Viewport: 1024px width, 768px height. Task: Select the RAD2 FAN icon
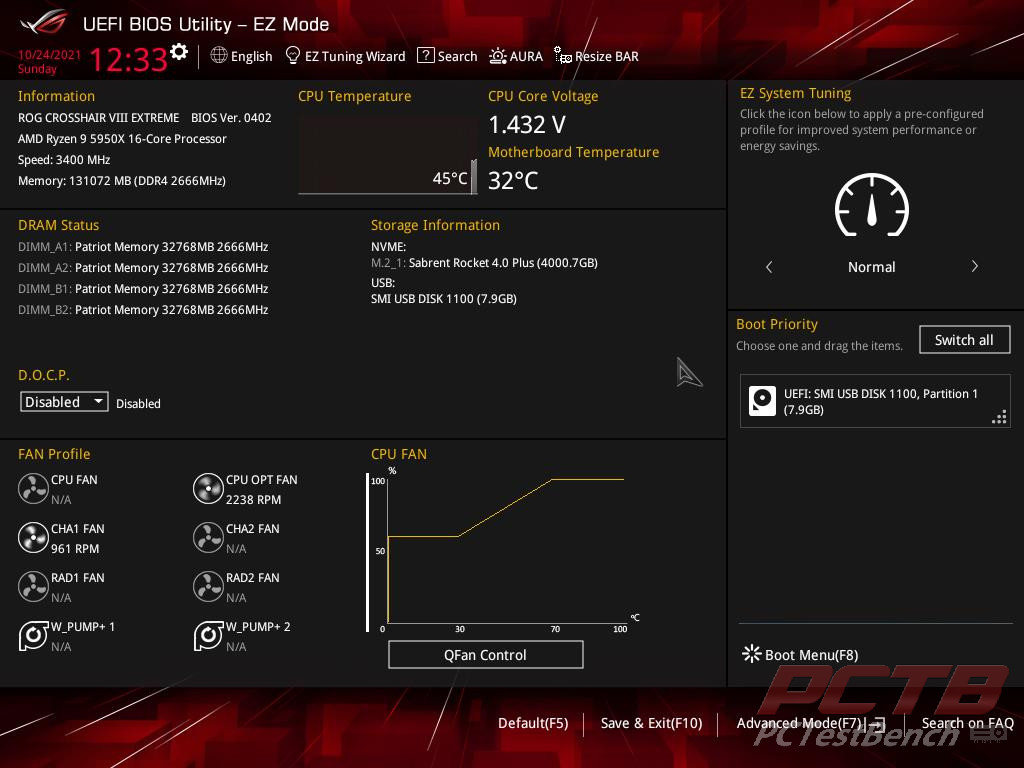coord(208,587)
